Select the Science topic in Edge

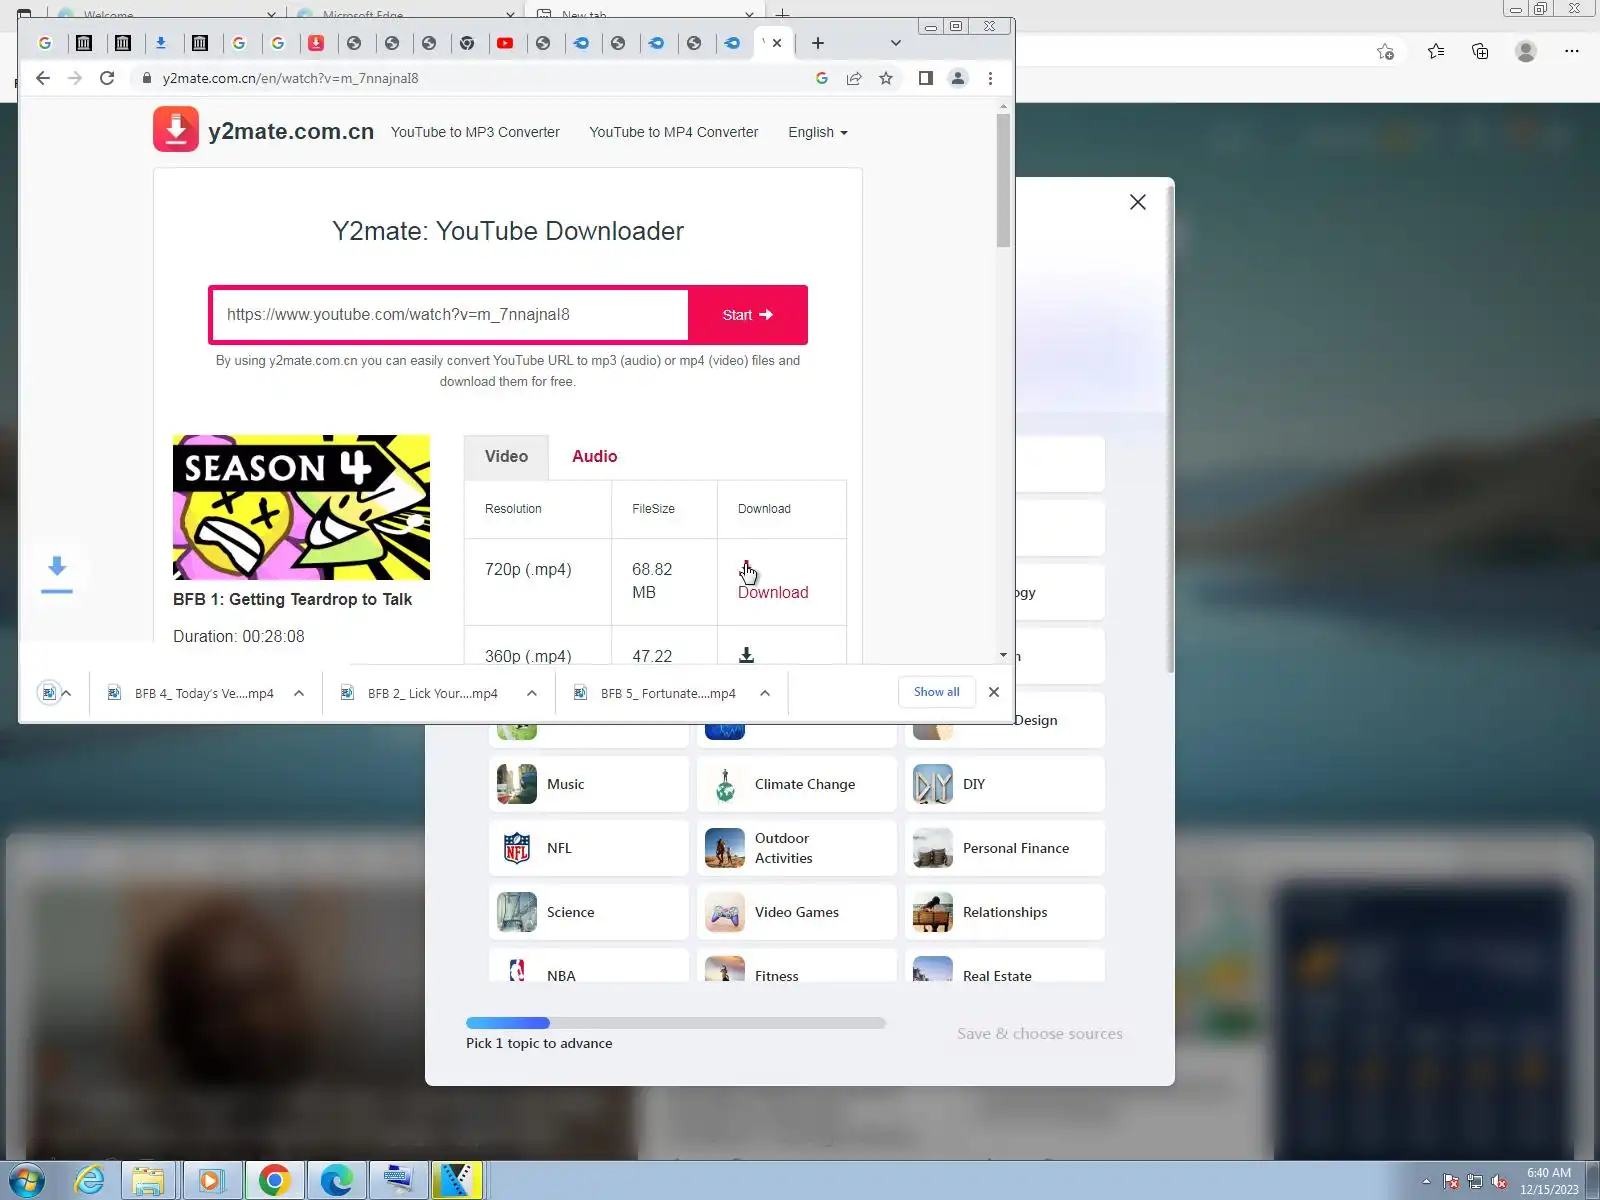589,912
